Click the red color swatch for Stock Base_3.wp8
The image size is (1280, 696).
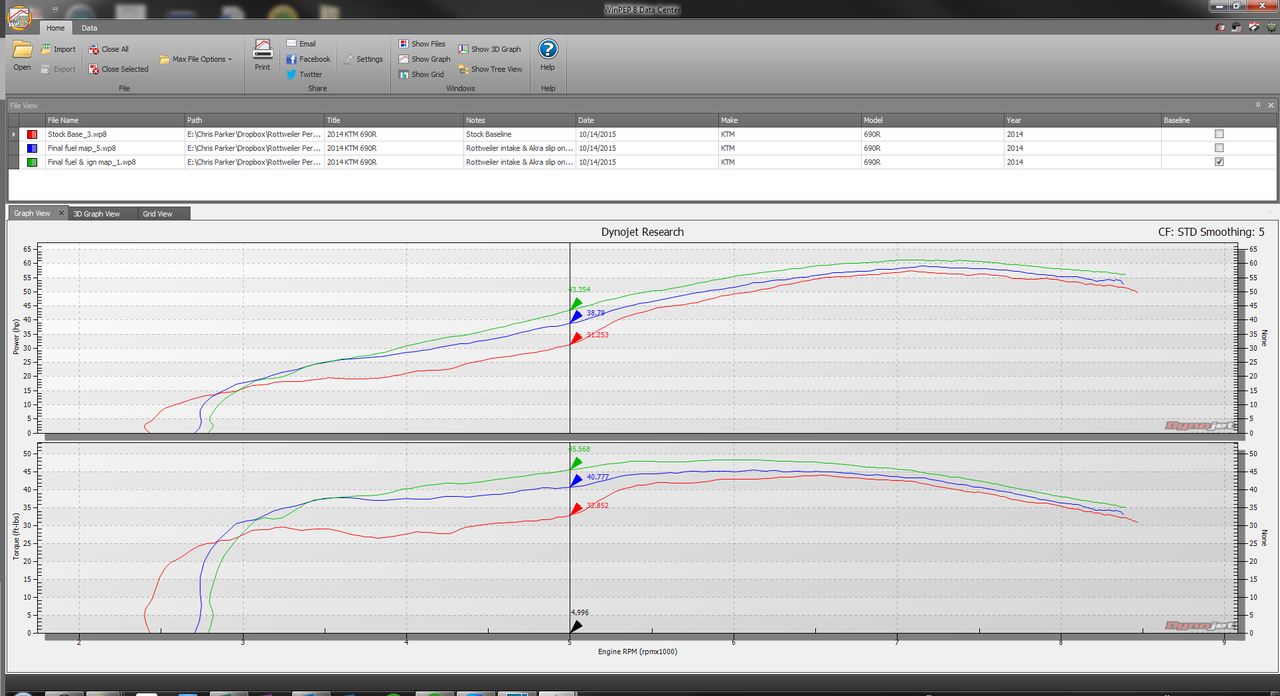tap(33, 134)
